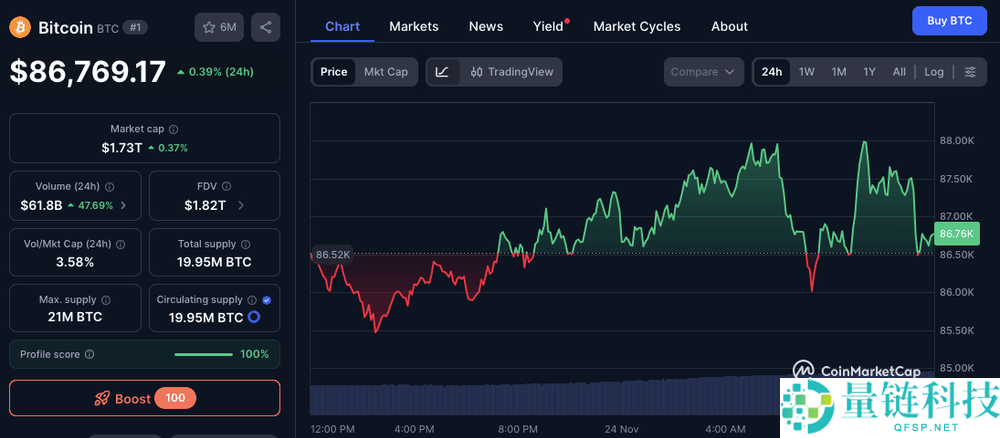Click the Market cap info icon

[x=174, y=129]
